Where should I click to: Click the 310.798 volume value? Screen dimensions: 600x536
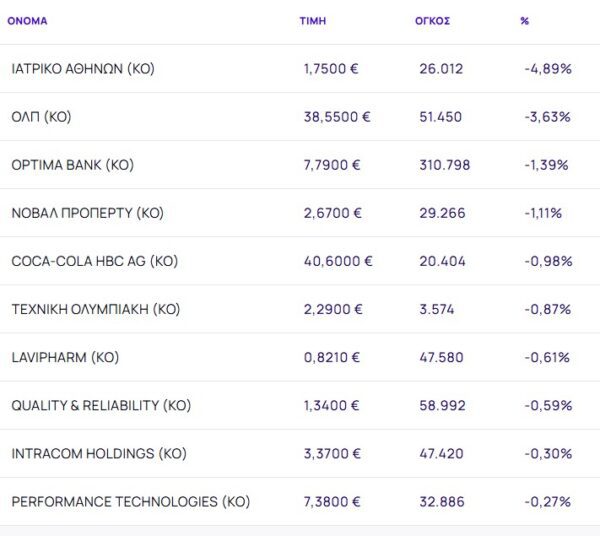pyautogui.click(x=445, y=165)
